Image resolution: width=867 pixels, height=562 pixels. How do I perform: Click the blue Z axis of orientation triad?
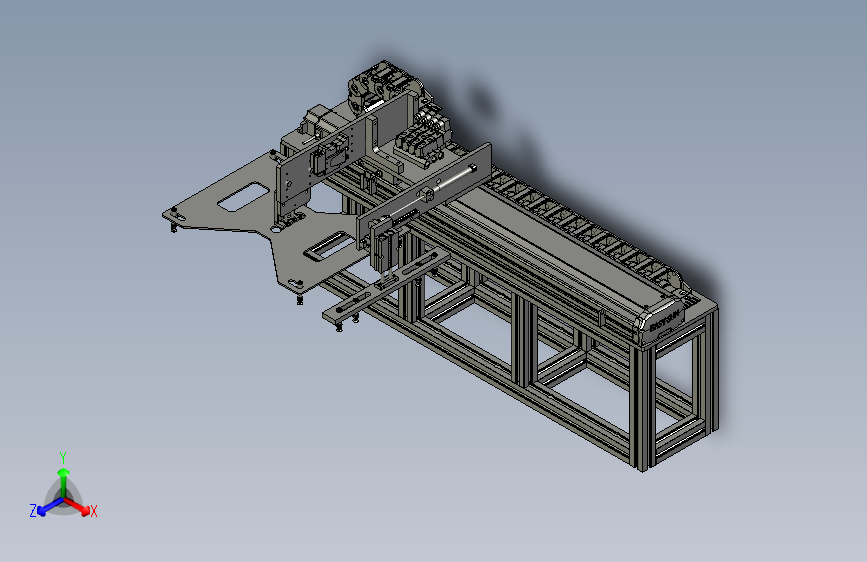click(x=50, y=506)
